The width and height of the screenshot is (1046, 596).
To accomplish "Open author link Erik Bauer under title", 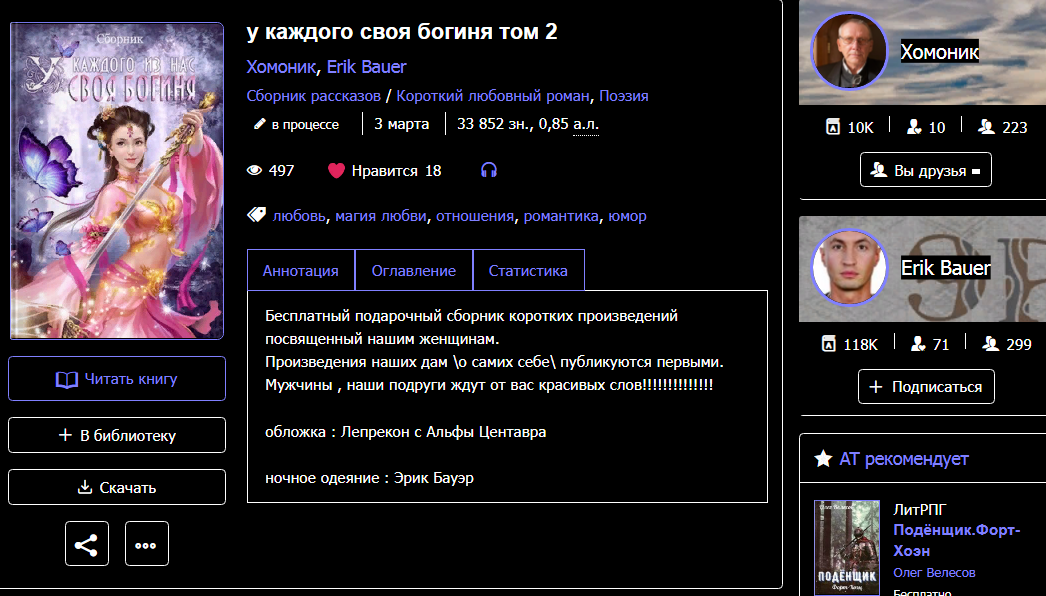I will click(366, 67).
